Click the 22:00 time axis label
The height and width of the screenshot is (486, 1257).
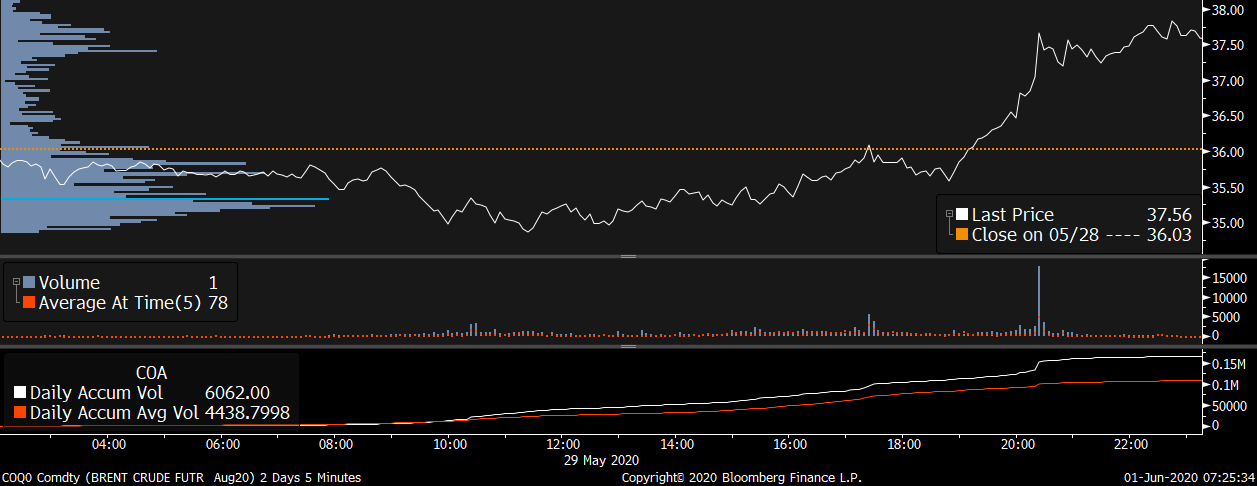click(x=1131, y=444)
